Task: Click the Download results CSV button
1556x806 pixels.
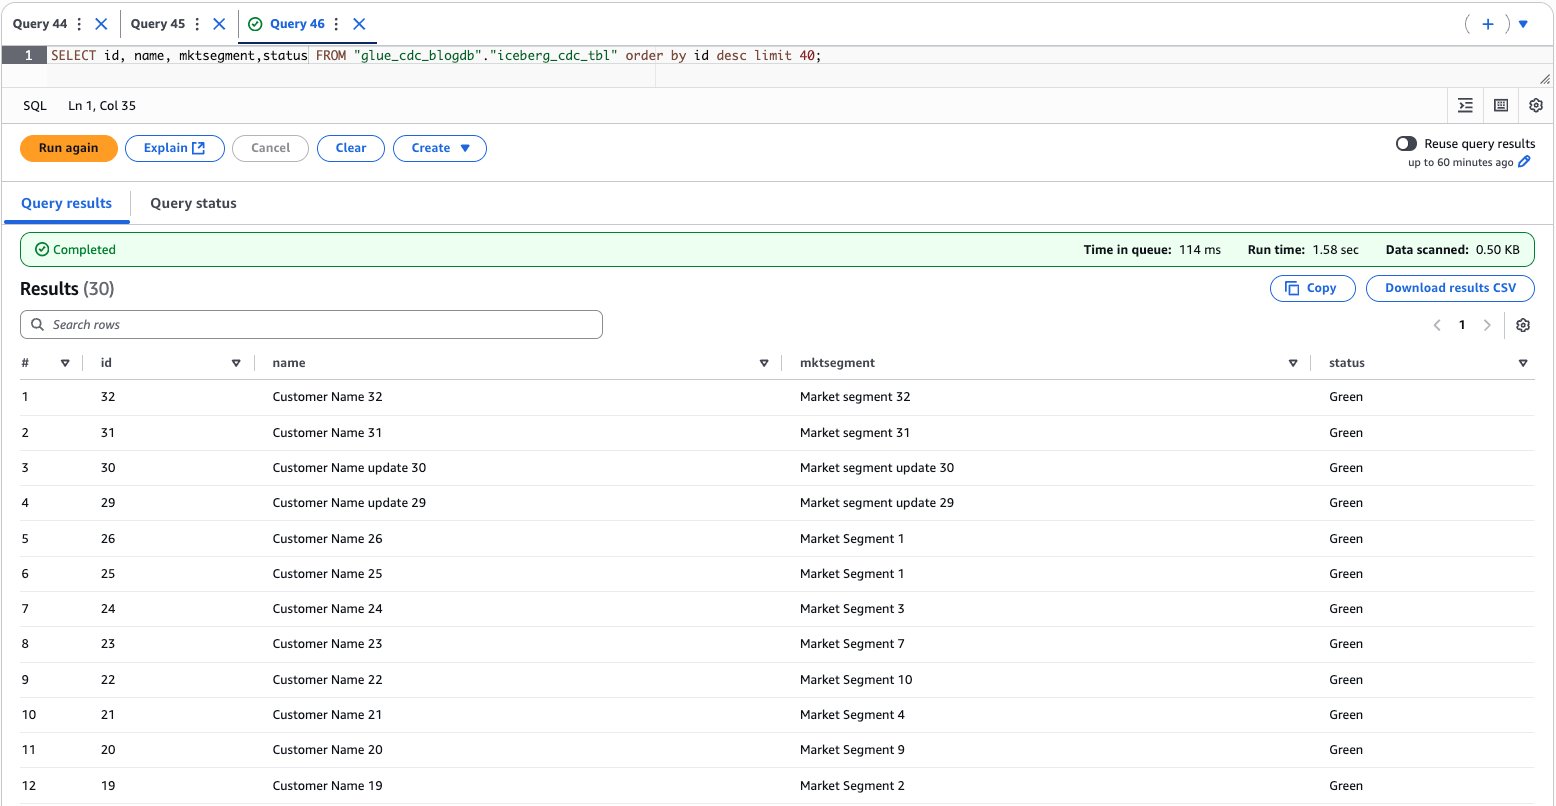Action: click(x=1449, y=288)
